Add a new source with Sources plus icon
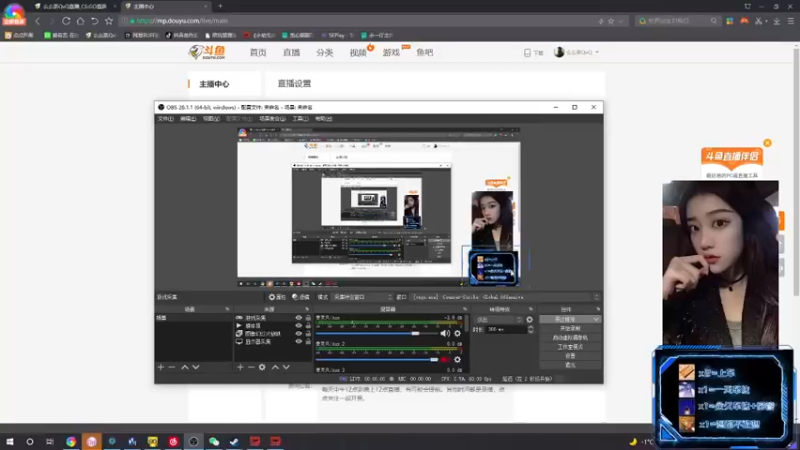This screenshot has height=450, width=800. click(x=240, y=367)
